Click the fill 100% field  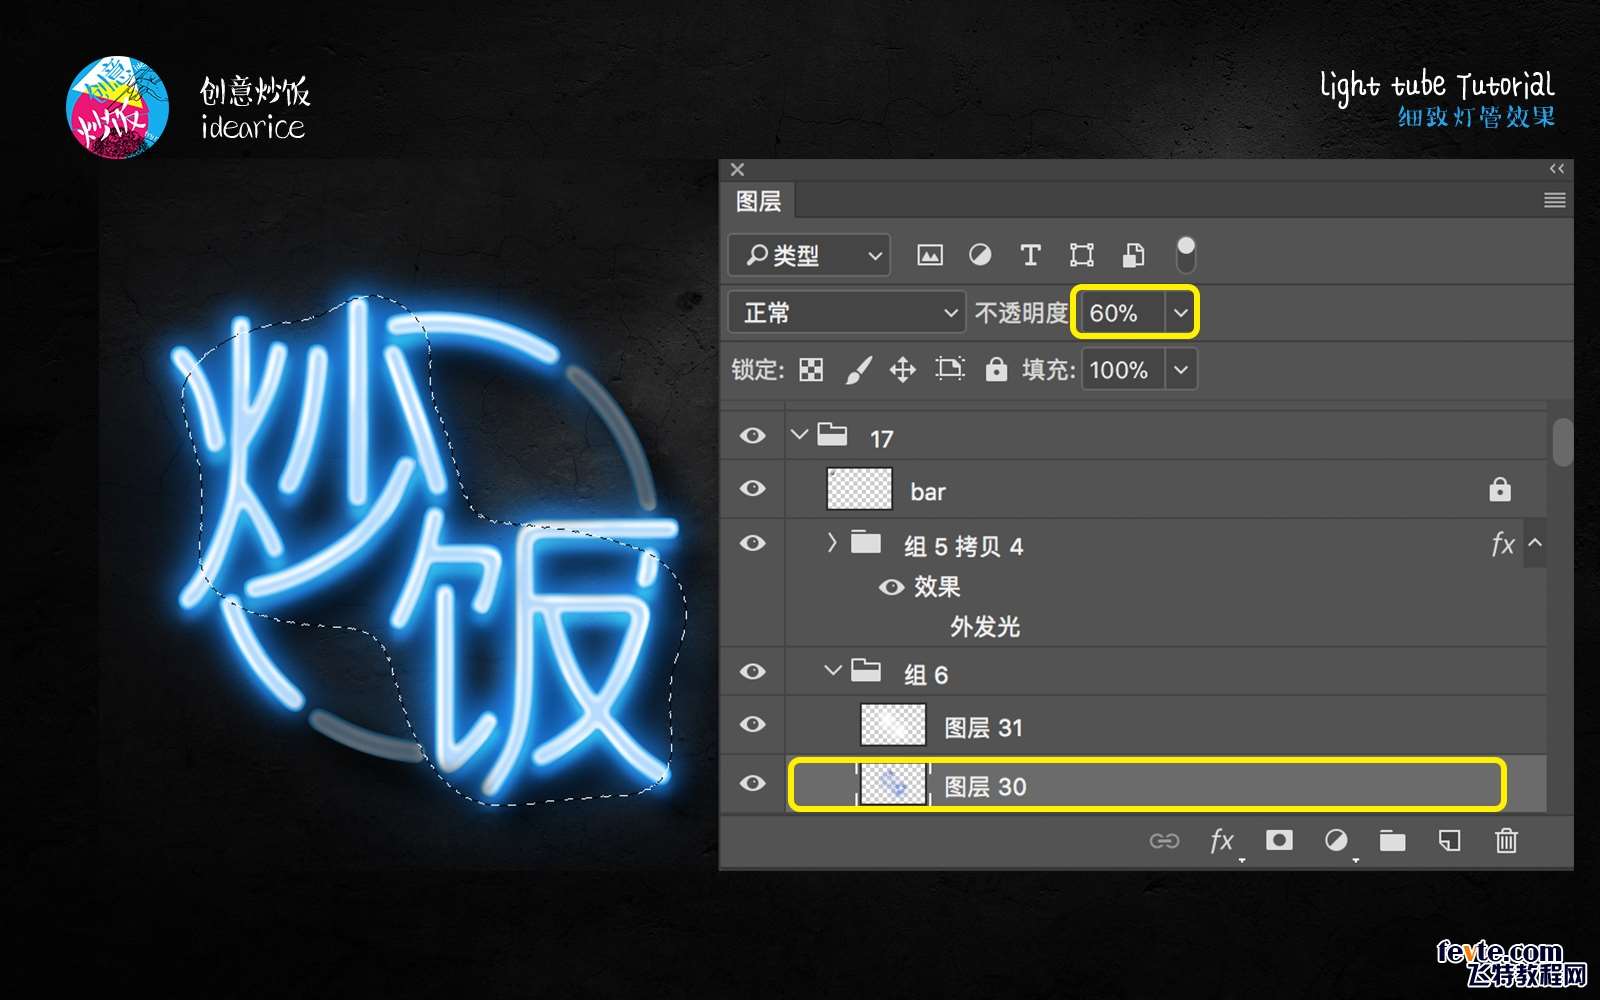pos(1123,370)
